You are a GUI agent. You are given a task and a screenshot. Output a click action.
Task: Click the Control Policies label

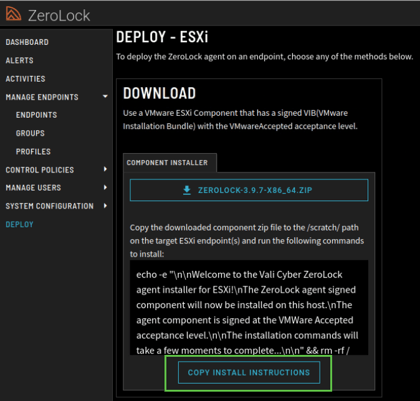(x=40, y=170)
